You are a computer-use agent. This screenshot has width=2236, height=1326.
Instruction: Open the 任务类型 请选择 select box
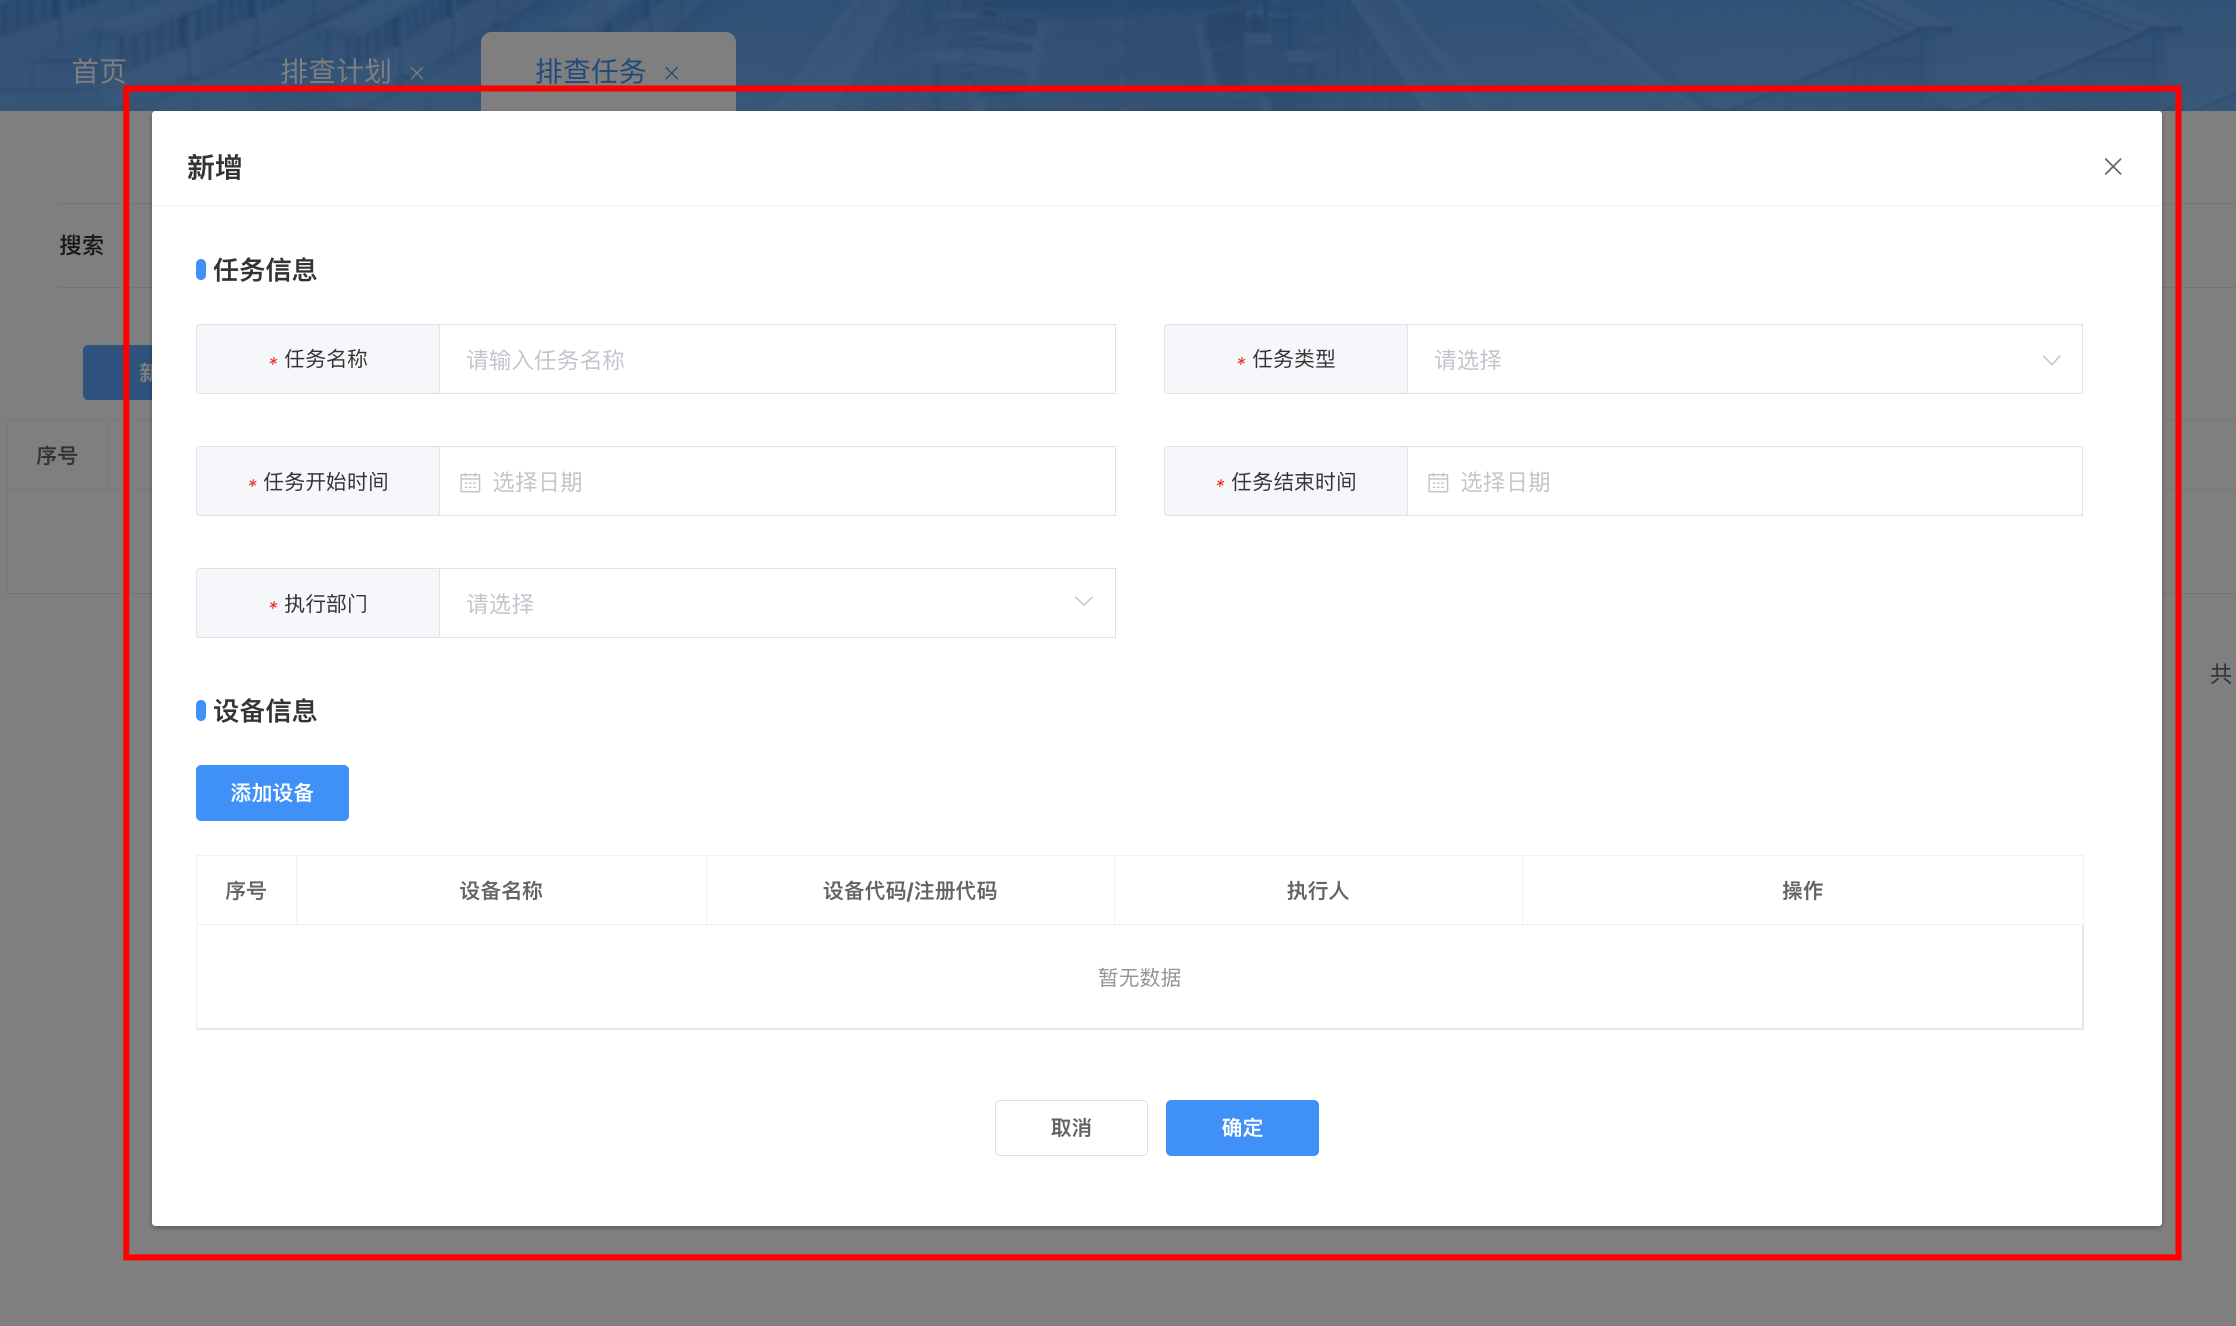pyautogui.click(x=1720, y=360)
